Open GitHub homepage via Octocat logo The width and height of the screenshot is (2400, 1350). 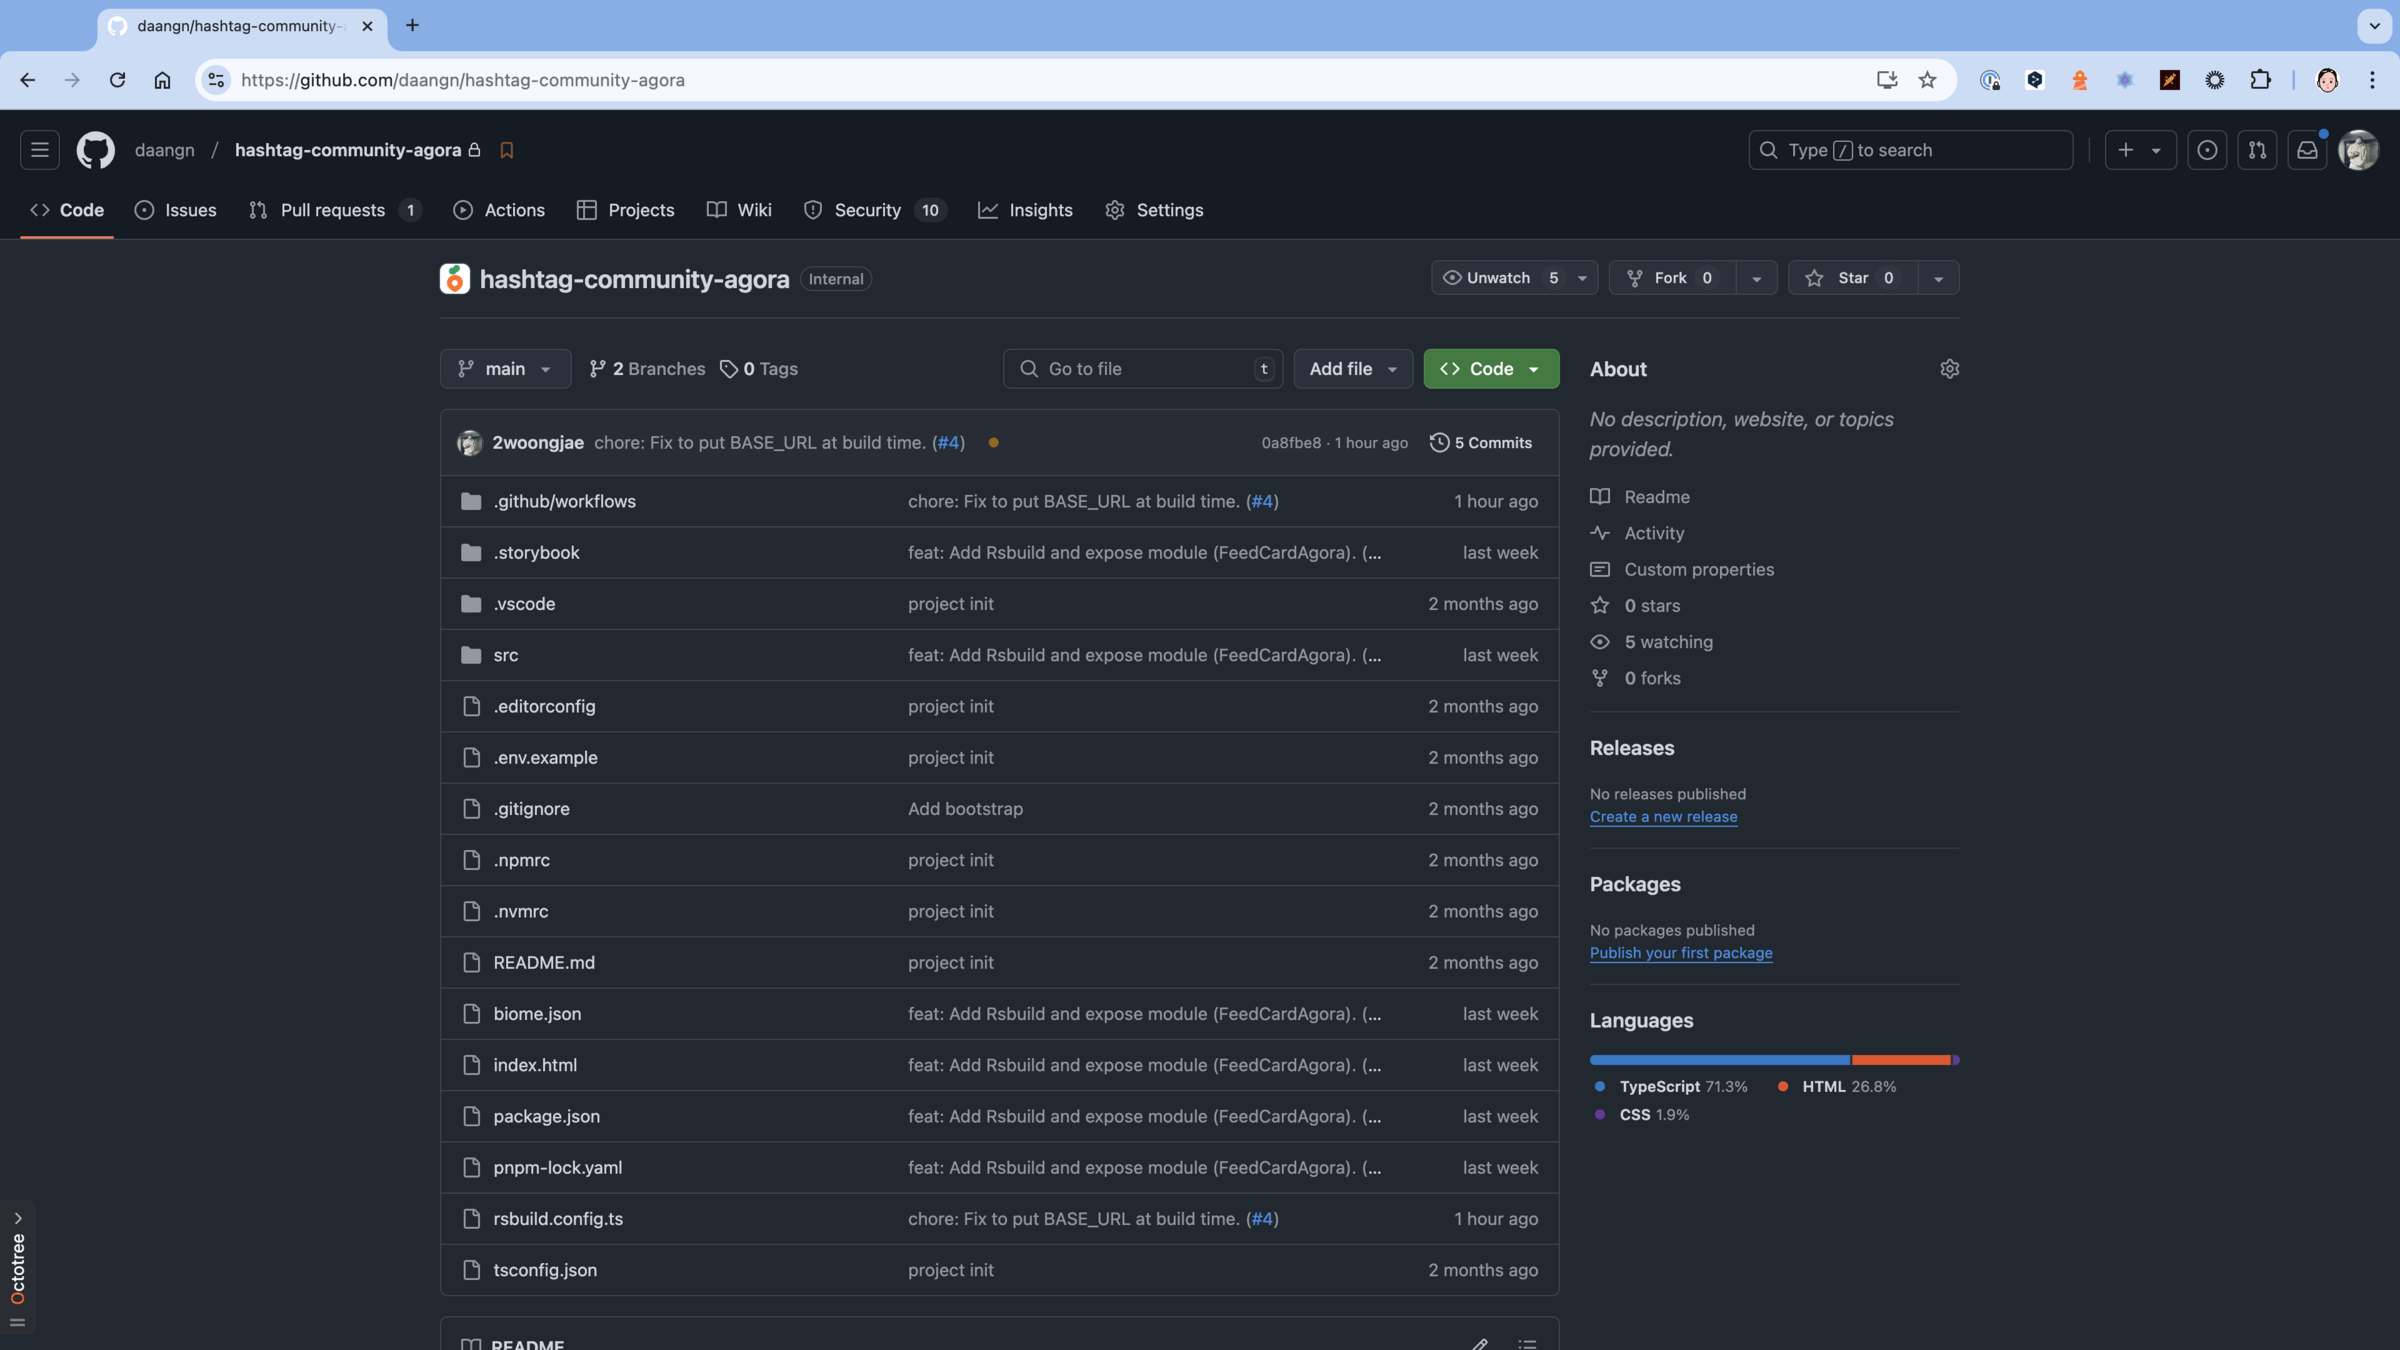(x=96, y=150)
